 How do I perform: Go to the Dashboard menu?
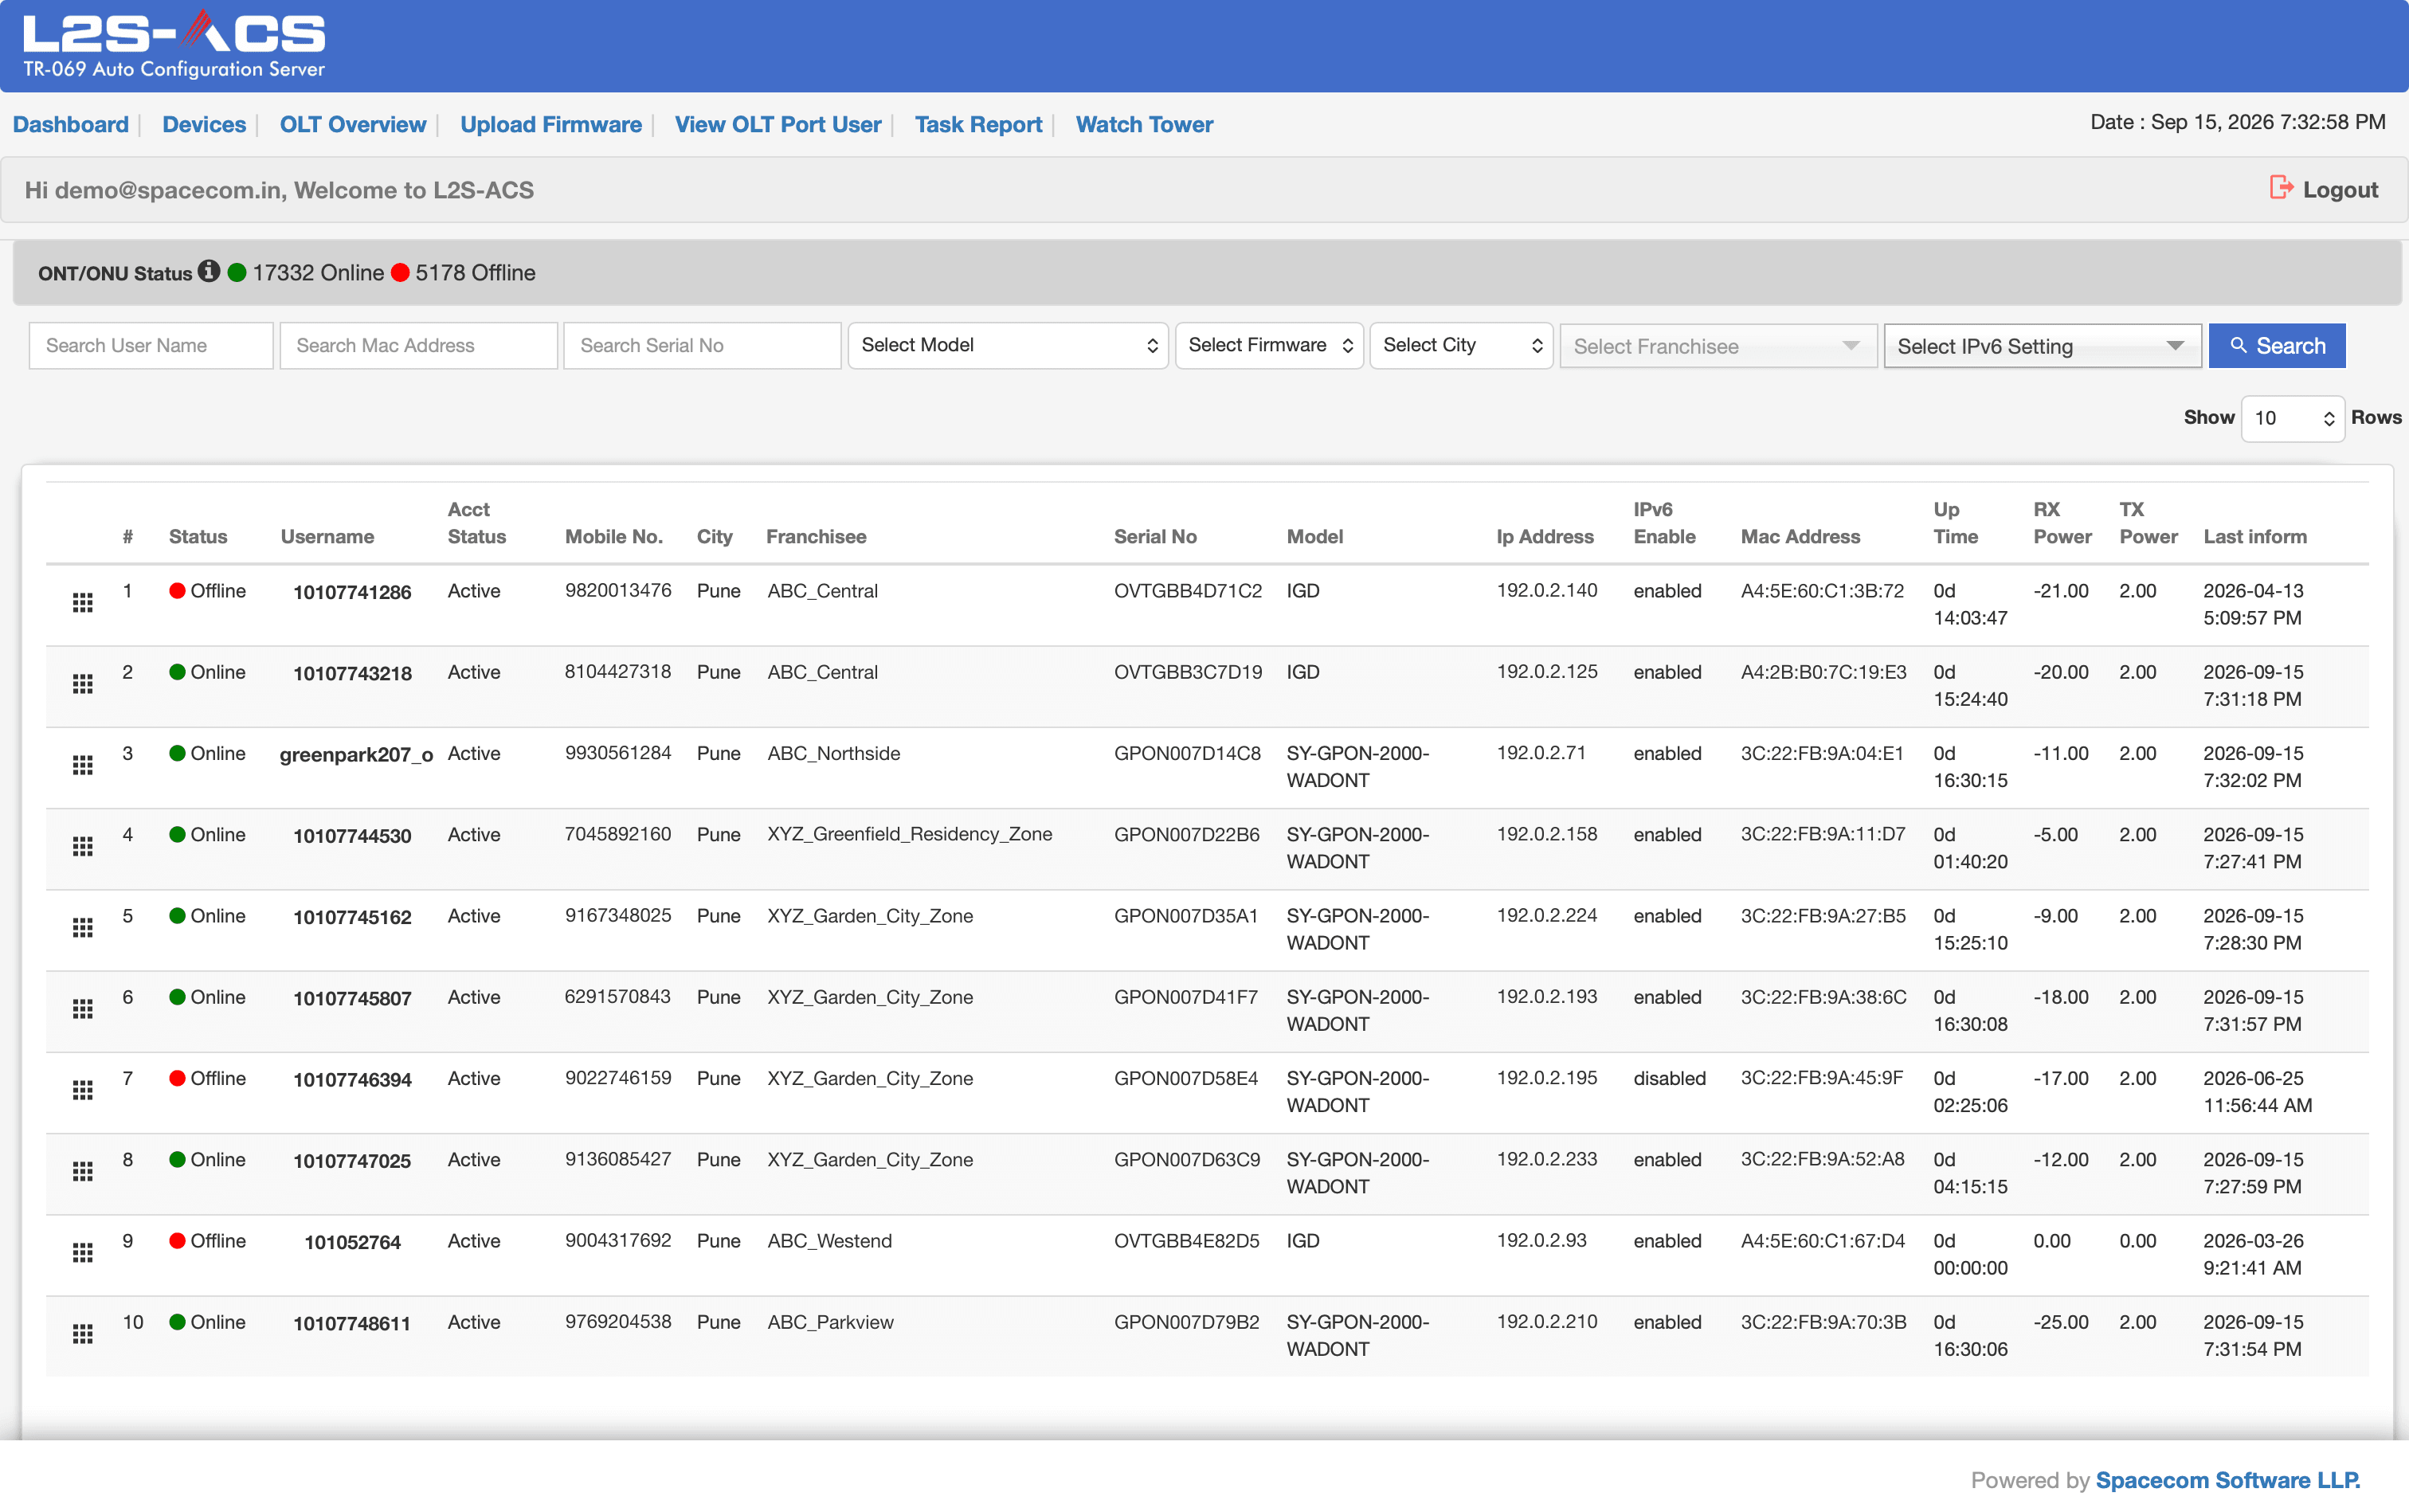click(71, 124)
